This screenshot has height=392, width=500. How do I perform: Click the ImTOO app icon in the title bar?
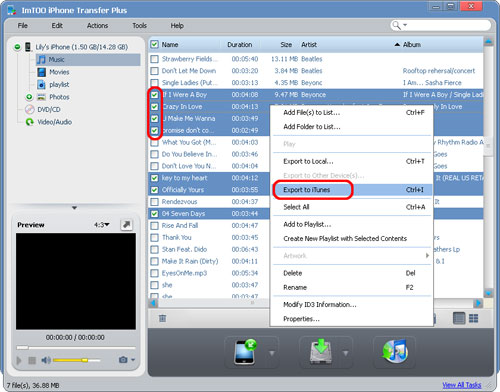point(12,10)
